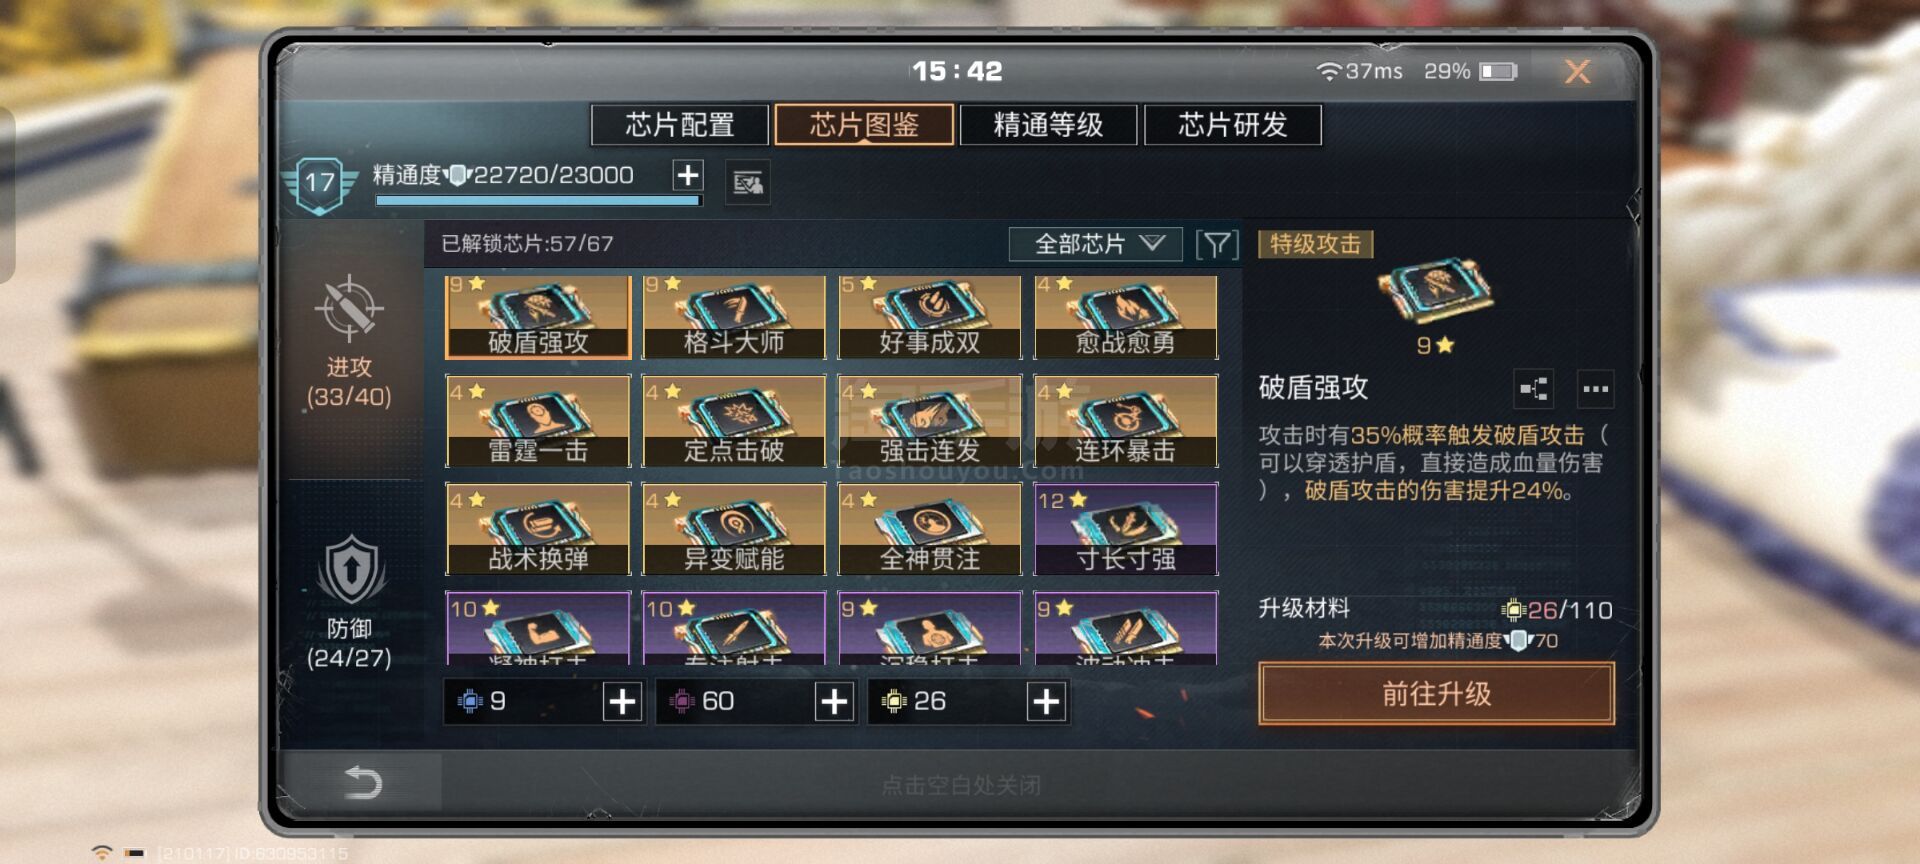The image size is (1920, 864).
Task: Click the back arrow icon
Action: (362, 782)
